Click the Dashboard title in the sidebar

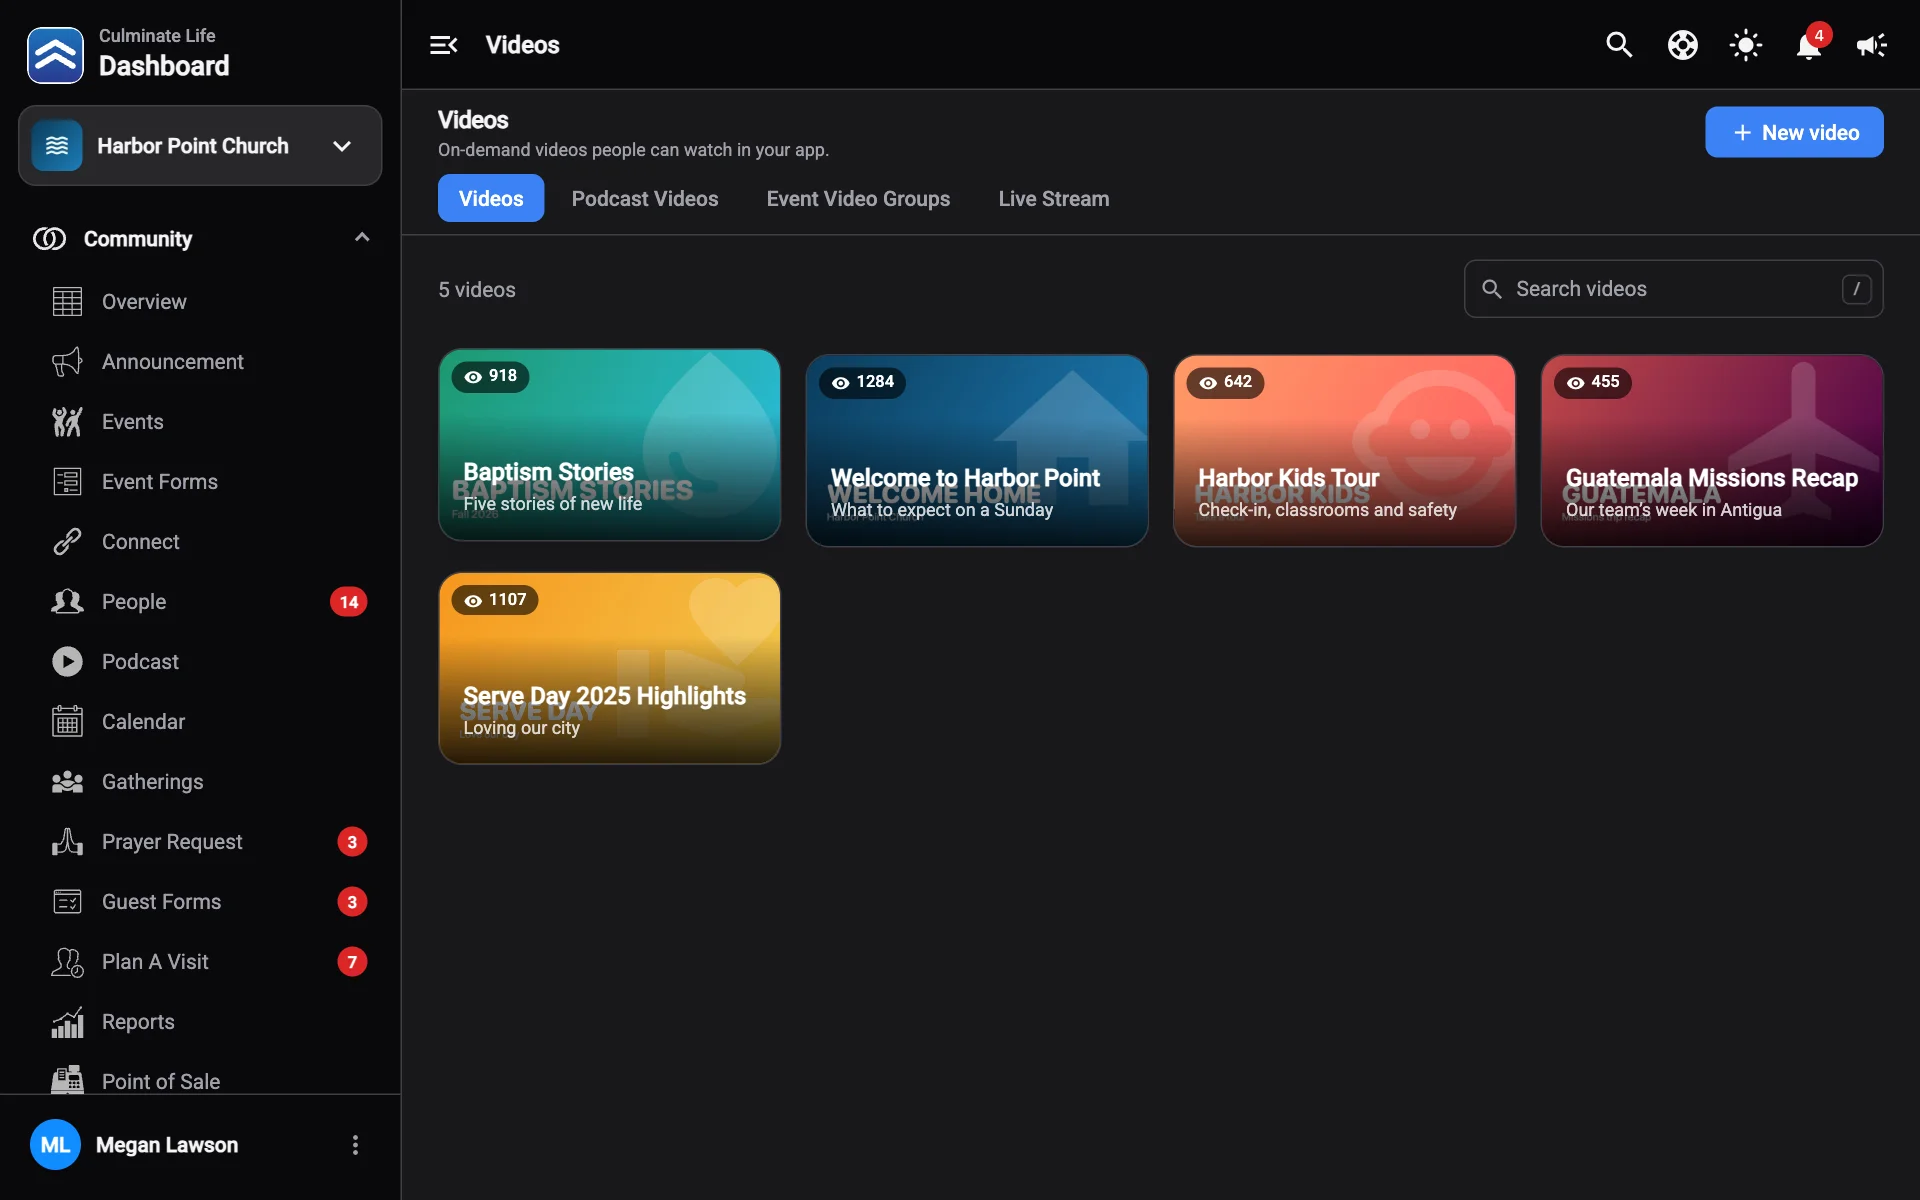pyautogui.click(x=164, y=66)
